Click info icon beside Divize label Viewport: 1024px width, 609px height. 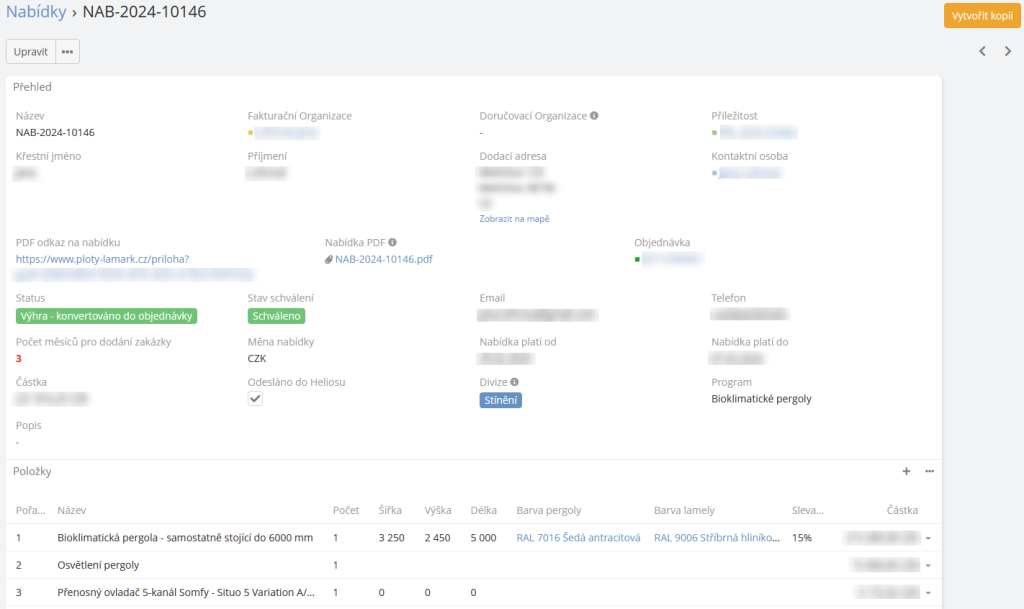(513, 382)
